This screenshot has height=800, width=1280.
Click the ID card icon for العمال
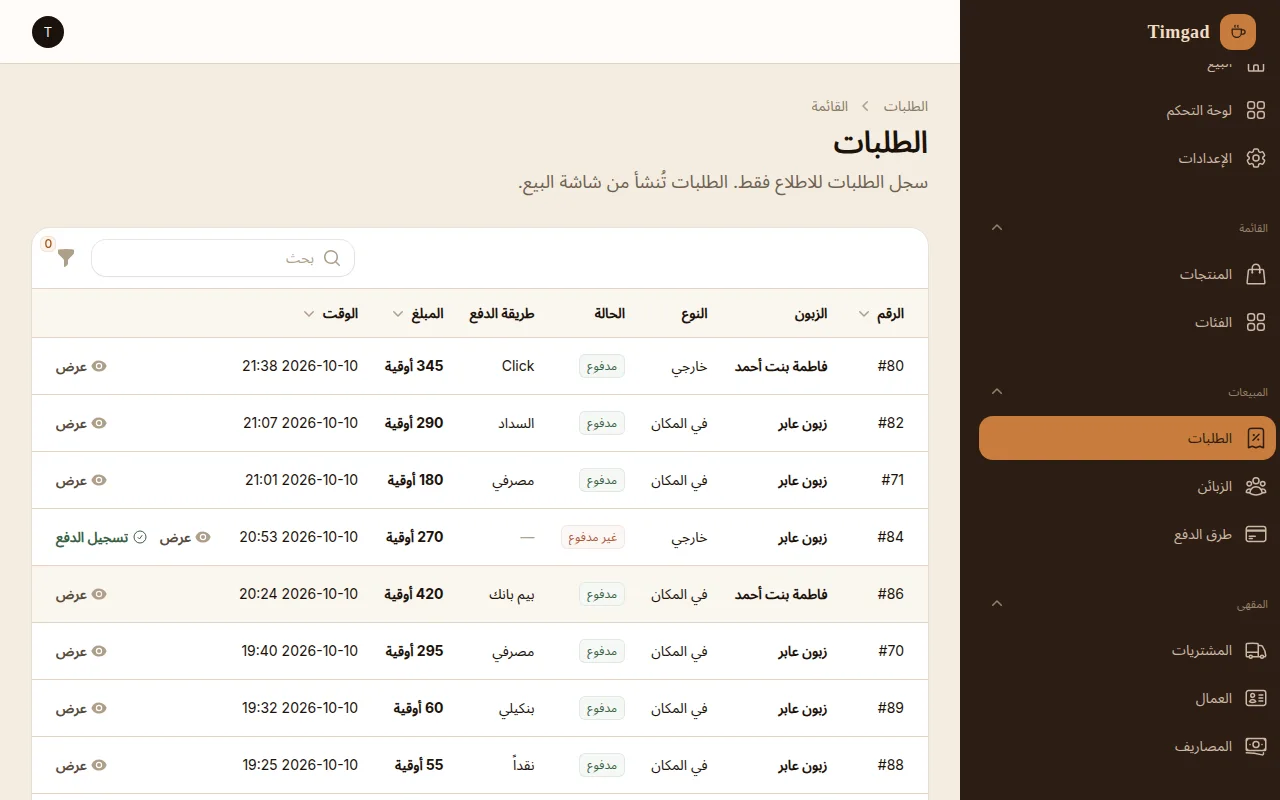(1256, 698)
